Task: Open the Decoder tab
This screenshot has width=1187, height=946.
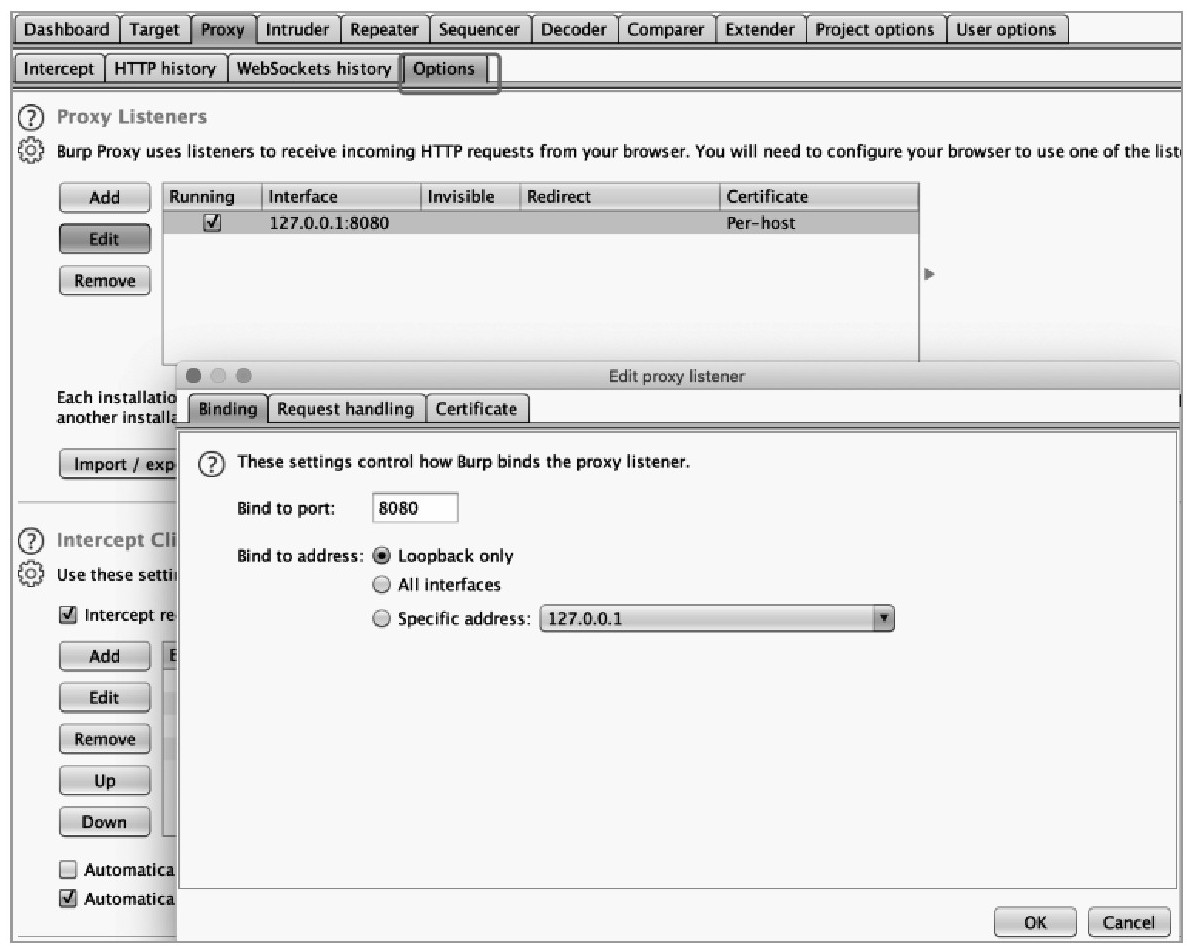Action: [x=574, y=30]
